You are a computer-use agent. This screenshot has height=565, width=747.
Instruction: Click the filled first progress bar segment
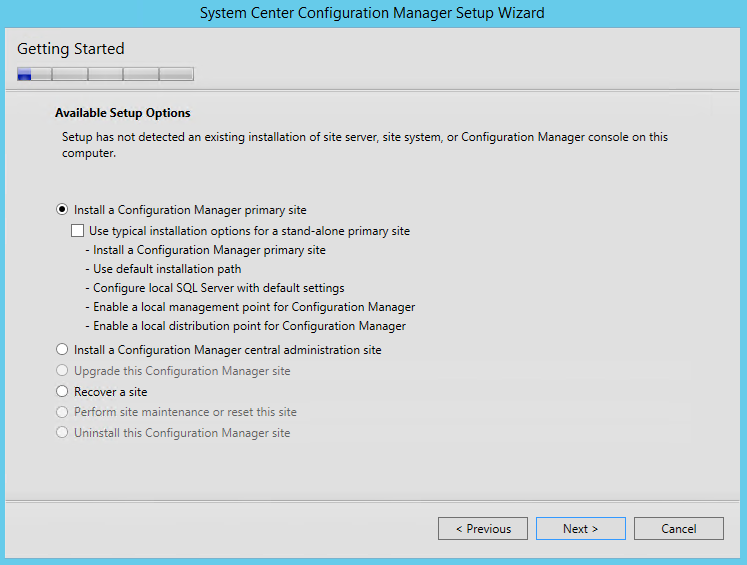coord(25,74)
